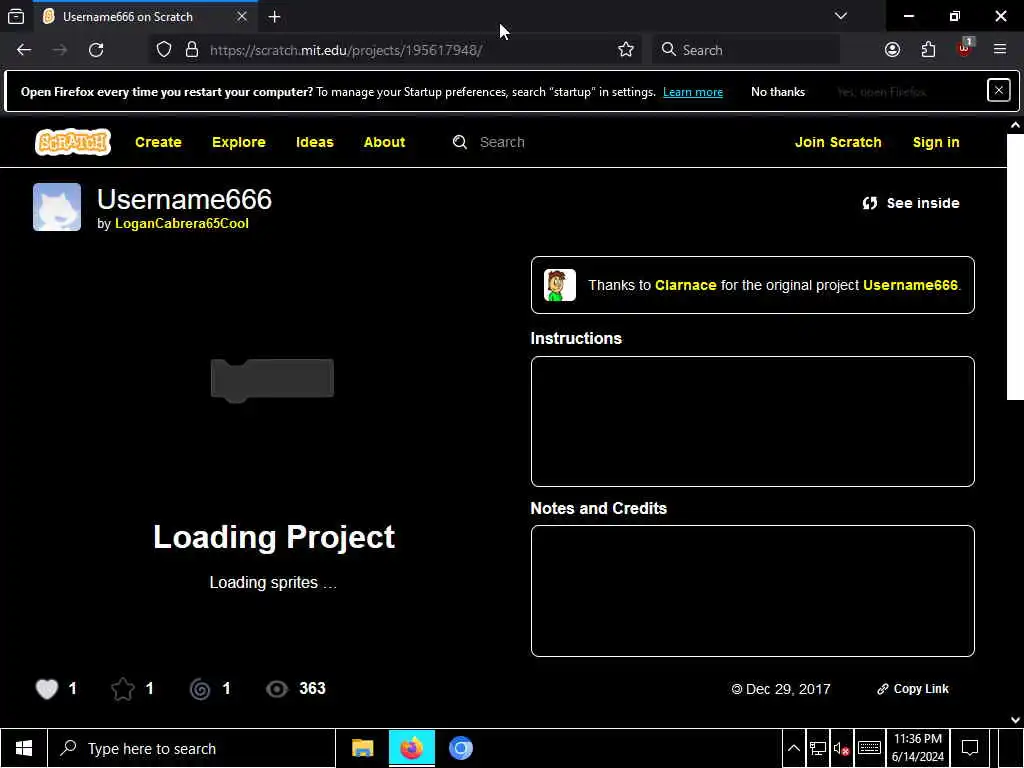Viewport: 1024px width, 768px height.
Task: Open the Windows notification center
Action: pos(970,748)
